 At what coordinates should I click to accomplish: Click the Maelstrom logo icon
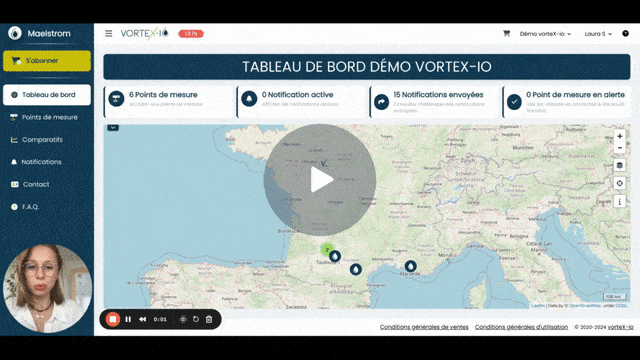15,33
